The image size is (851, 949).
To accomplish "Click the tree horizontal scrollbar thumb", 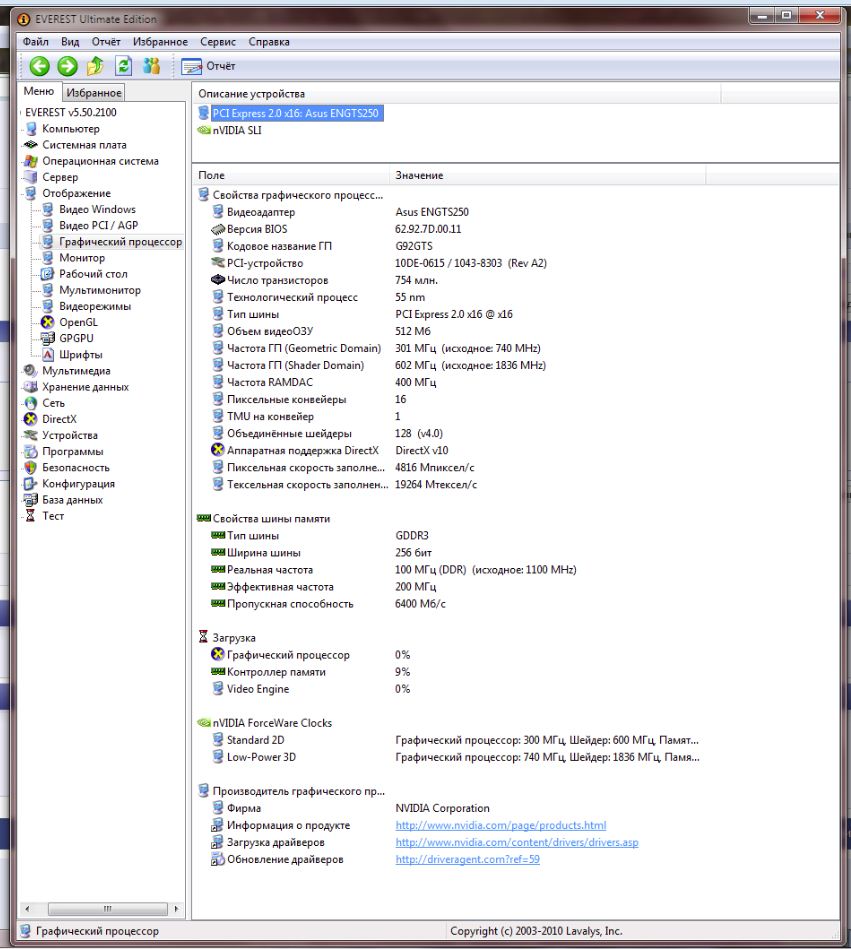I will (107, 908).
